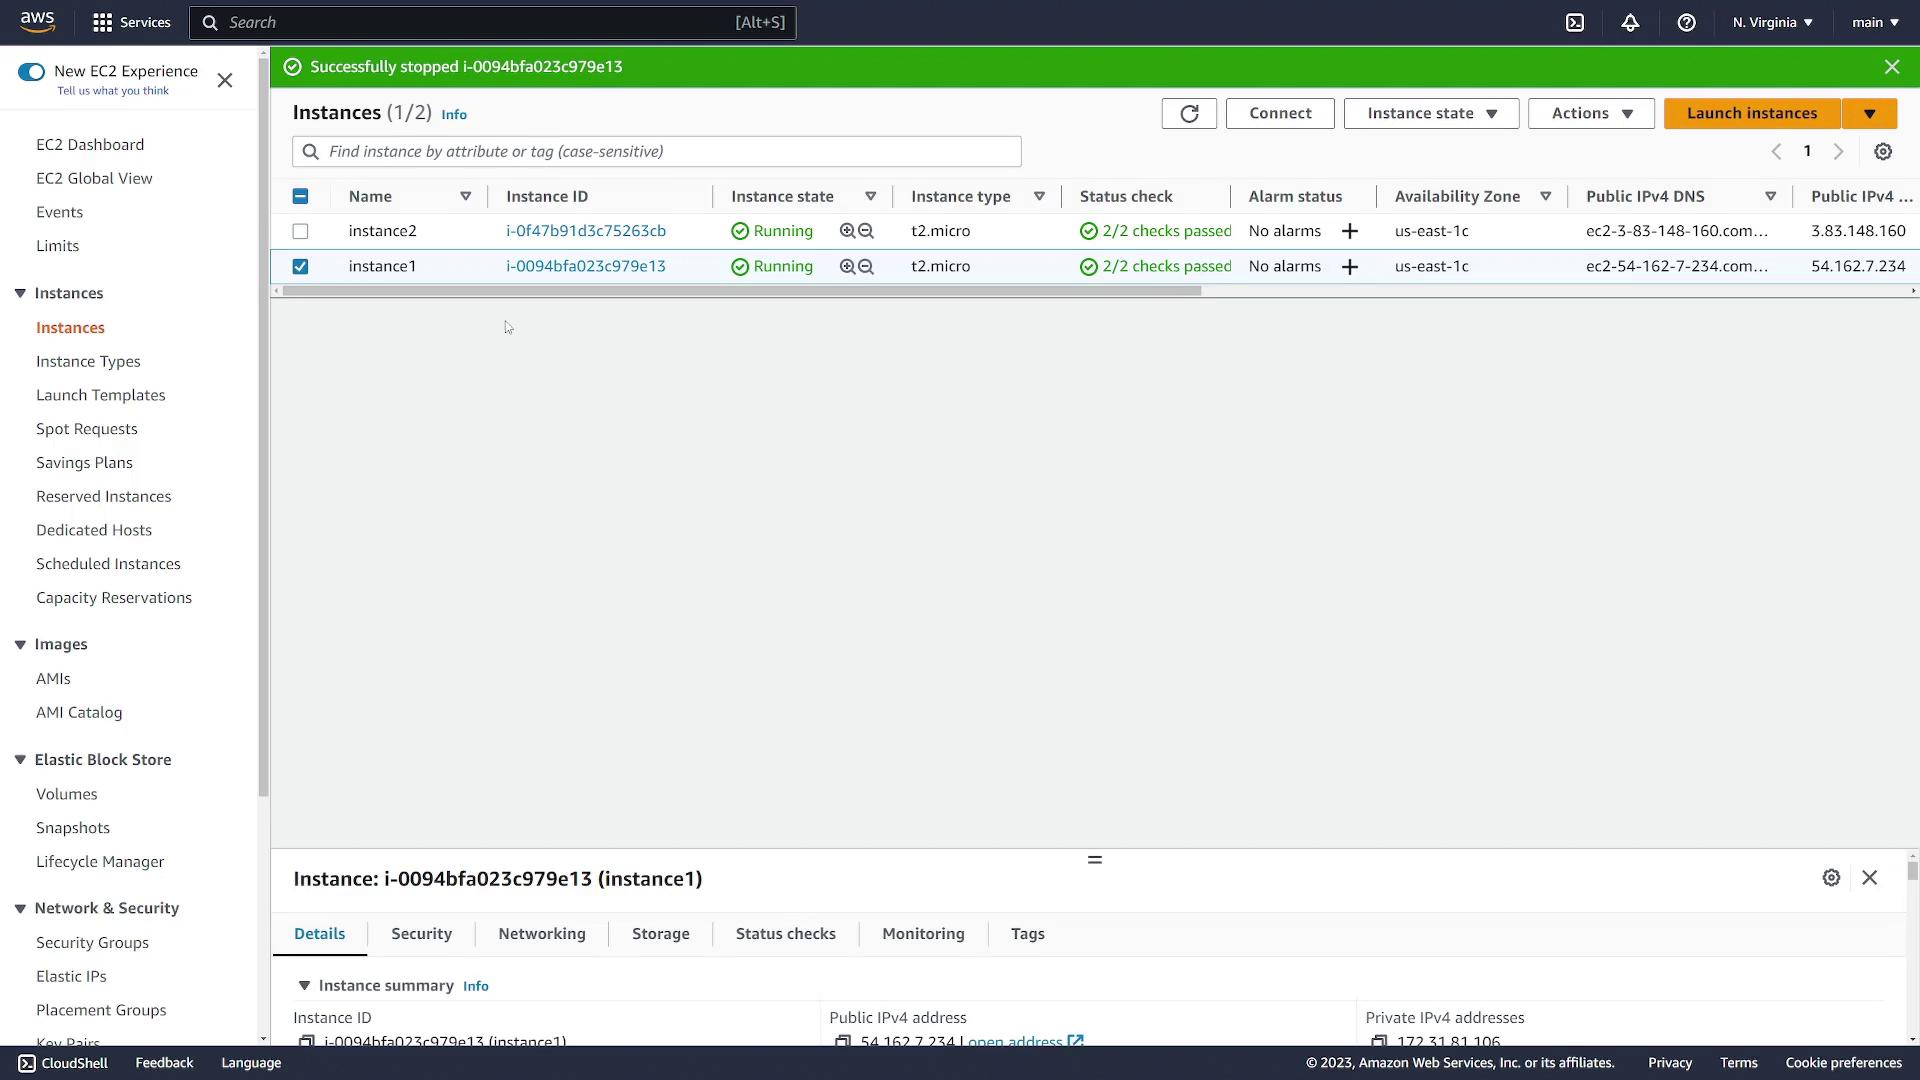Click the horizontal table scrollbar
This screenshot has width=1920, height=1080.
click(x=740, y=291)
